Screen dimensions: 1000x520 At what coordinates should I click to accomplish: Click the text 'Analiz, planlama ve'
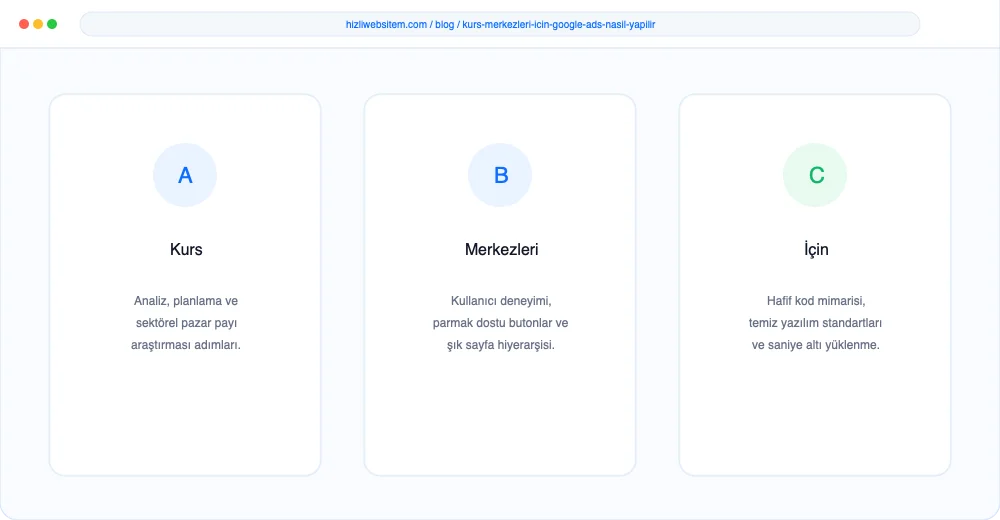(186, 301)
